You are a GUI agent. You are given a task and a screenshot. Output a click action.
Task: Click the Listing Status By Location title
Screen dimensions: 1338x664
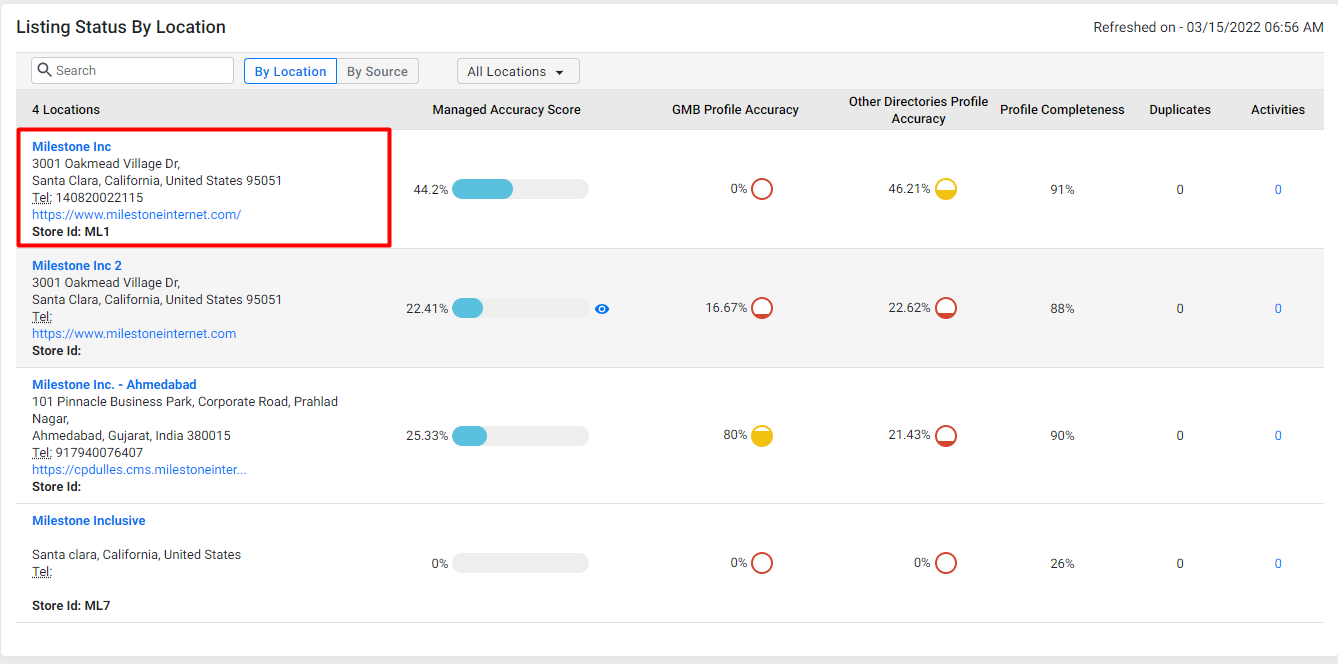click(121, 27)
